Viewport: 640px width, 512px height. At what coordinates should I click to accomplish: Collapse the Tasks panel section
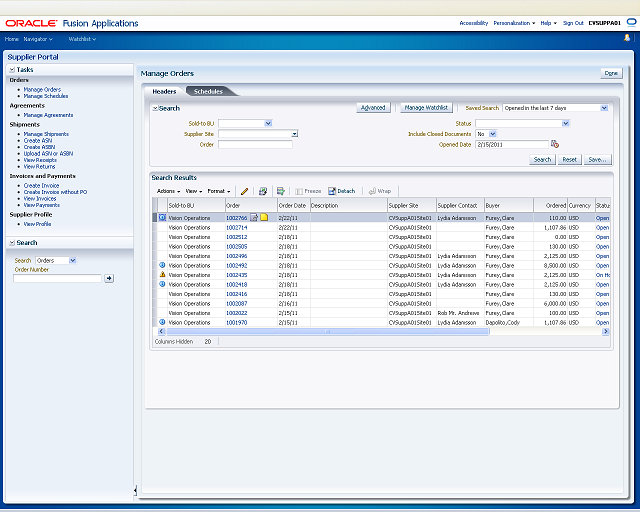[12, 70]
